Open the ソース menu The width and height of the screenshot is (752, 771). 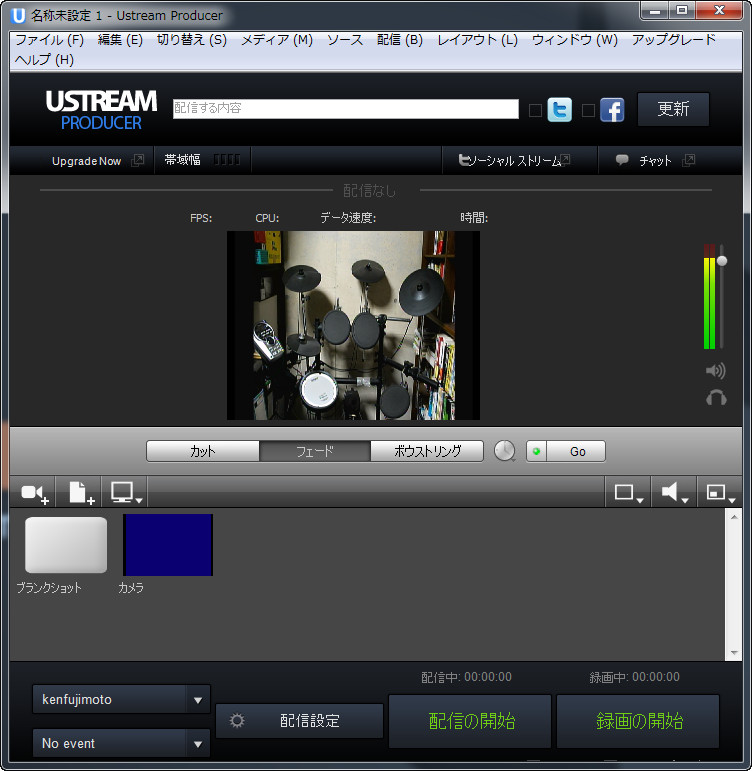pyautogui.click(x=345, y=40)
